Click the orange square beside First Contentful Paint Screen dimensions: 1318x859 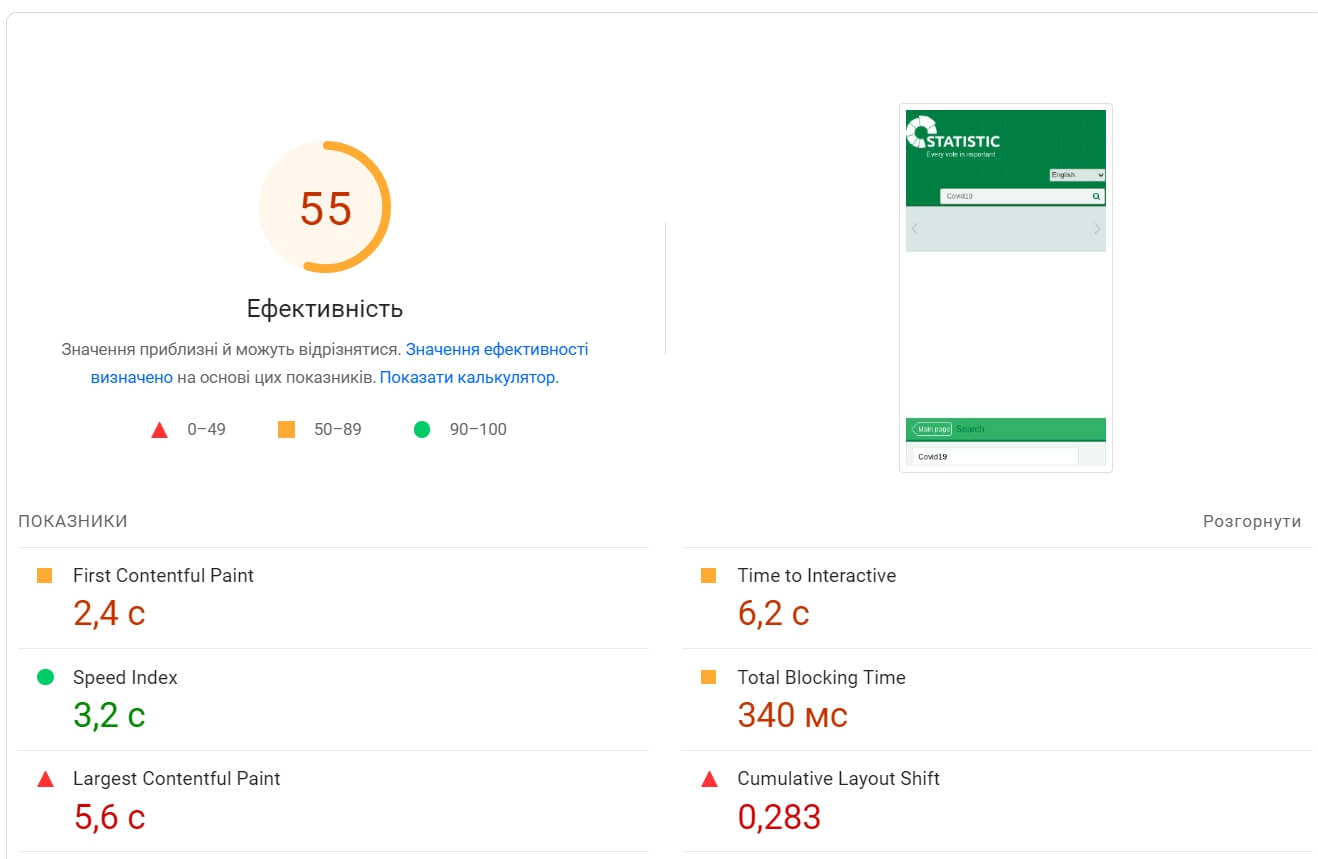(44, 576)
